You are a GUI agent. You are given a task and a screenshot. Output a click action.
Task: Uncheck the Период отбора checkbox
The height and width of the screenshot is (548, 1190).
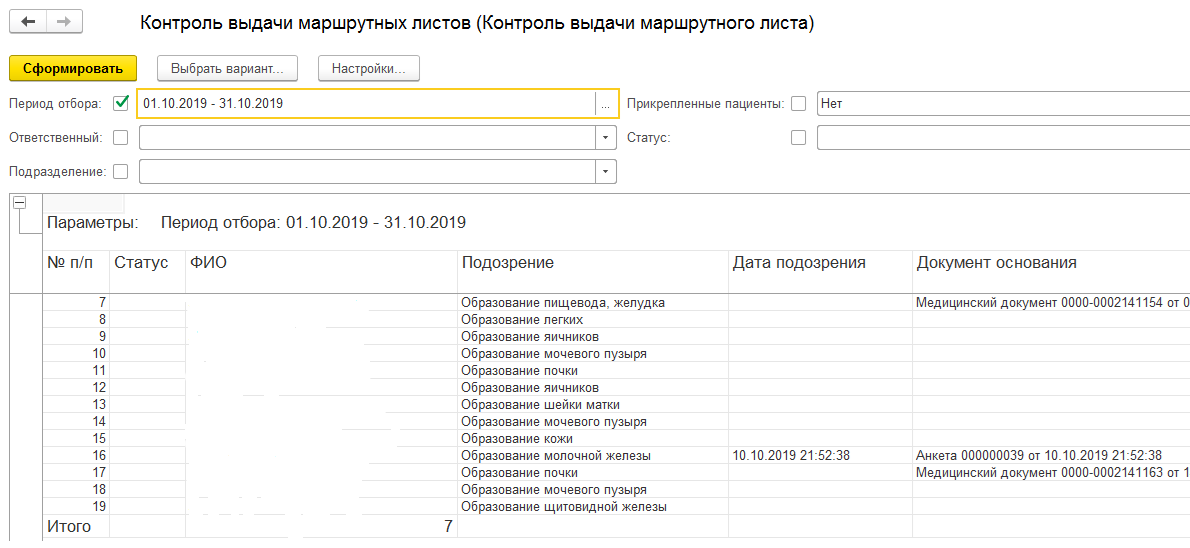(x=121, y=102)
